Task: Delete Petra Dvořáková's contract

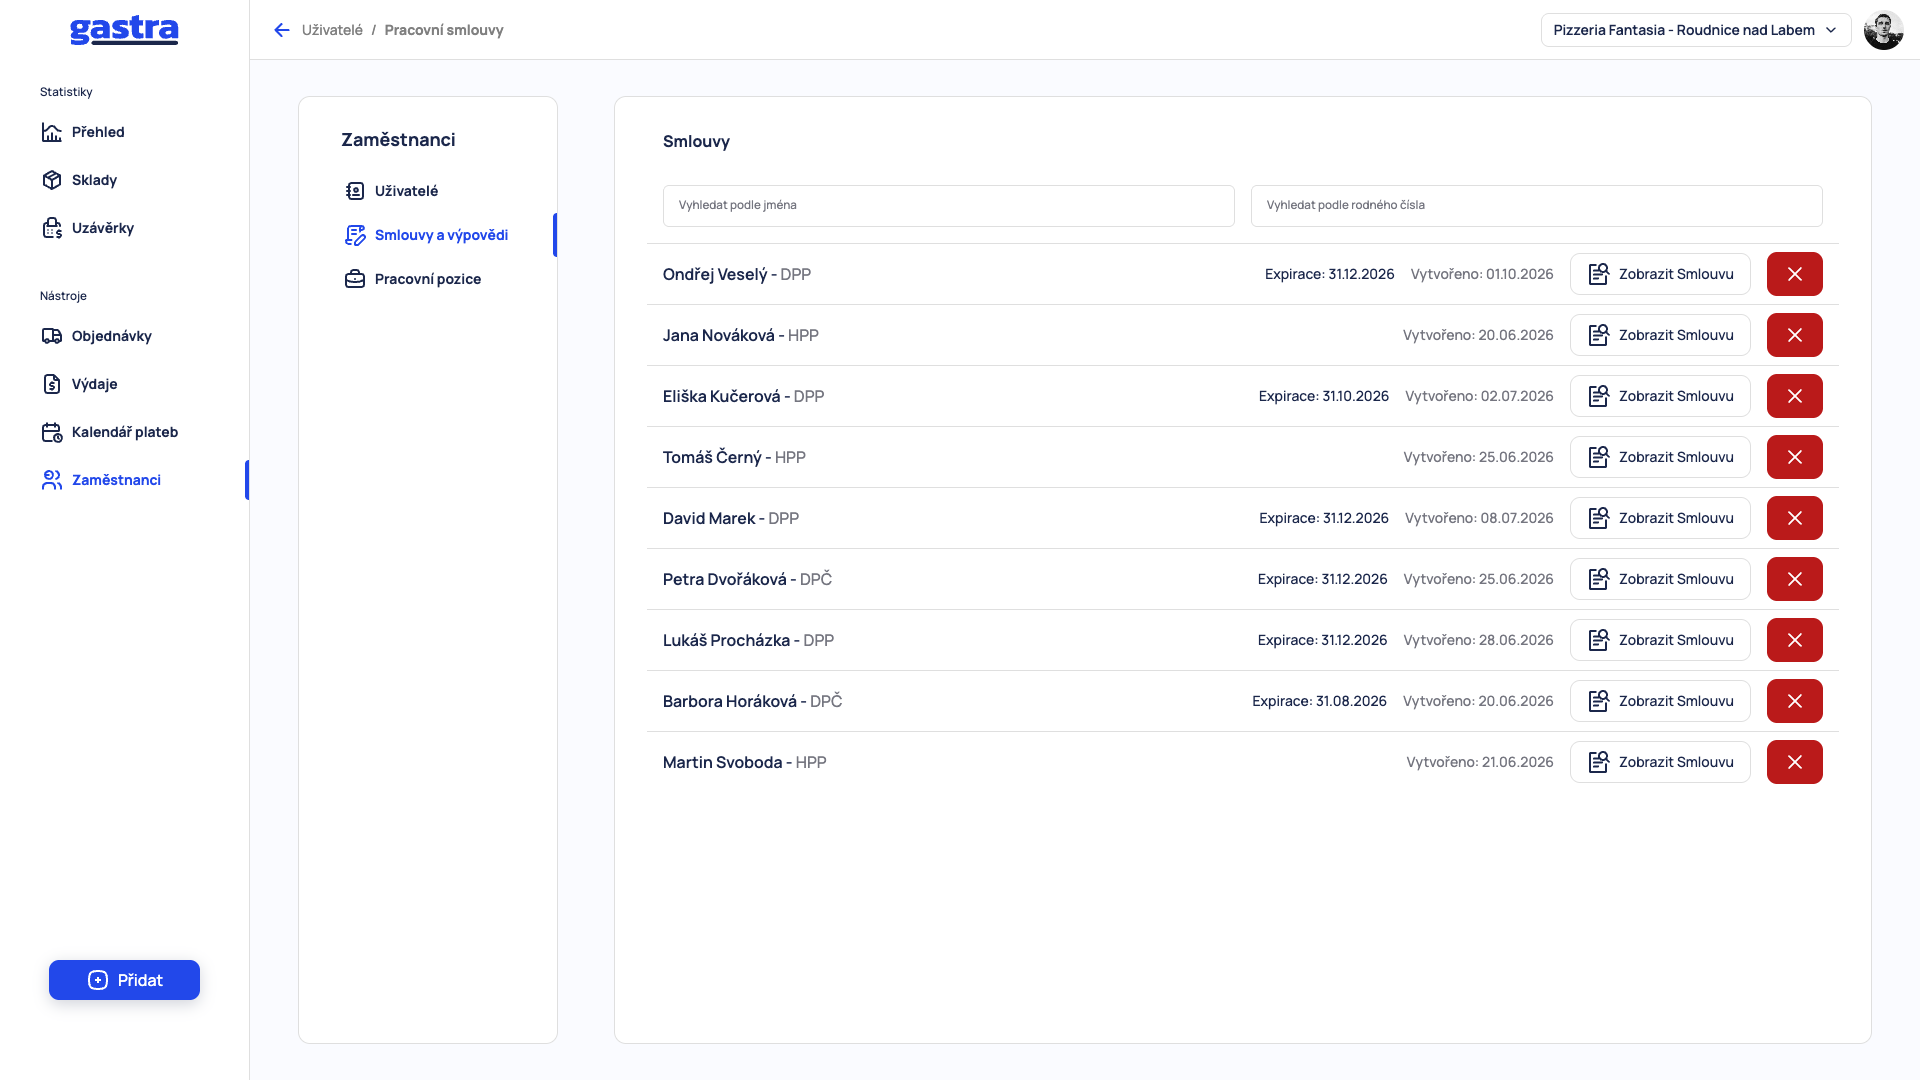Action: (1794, 579)
